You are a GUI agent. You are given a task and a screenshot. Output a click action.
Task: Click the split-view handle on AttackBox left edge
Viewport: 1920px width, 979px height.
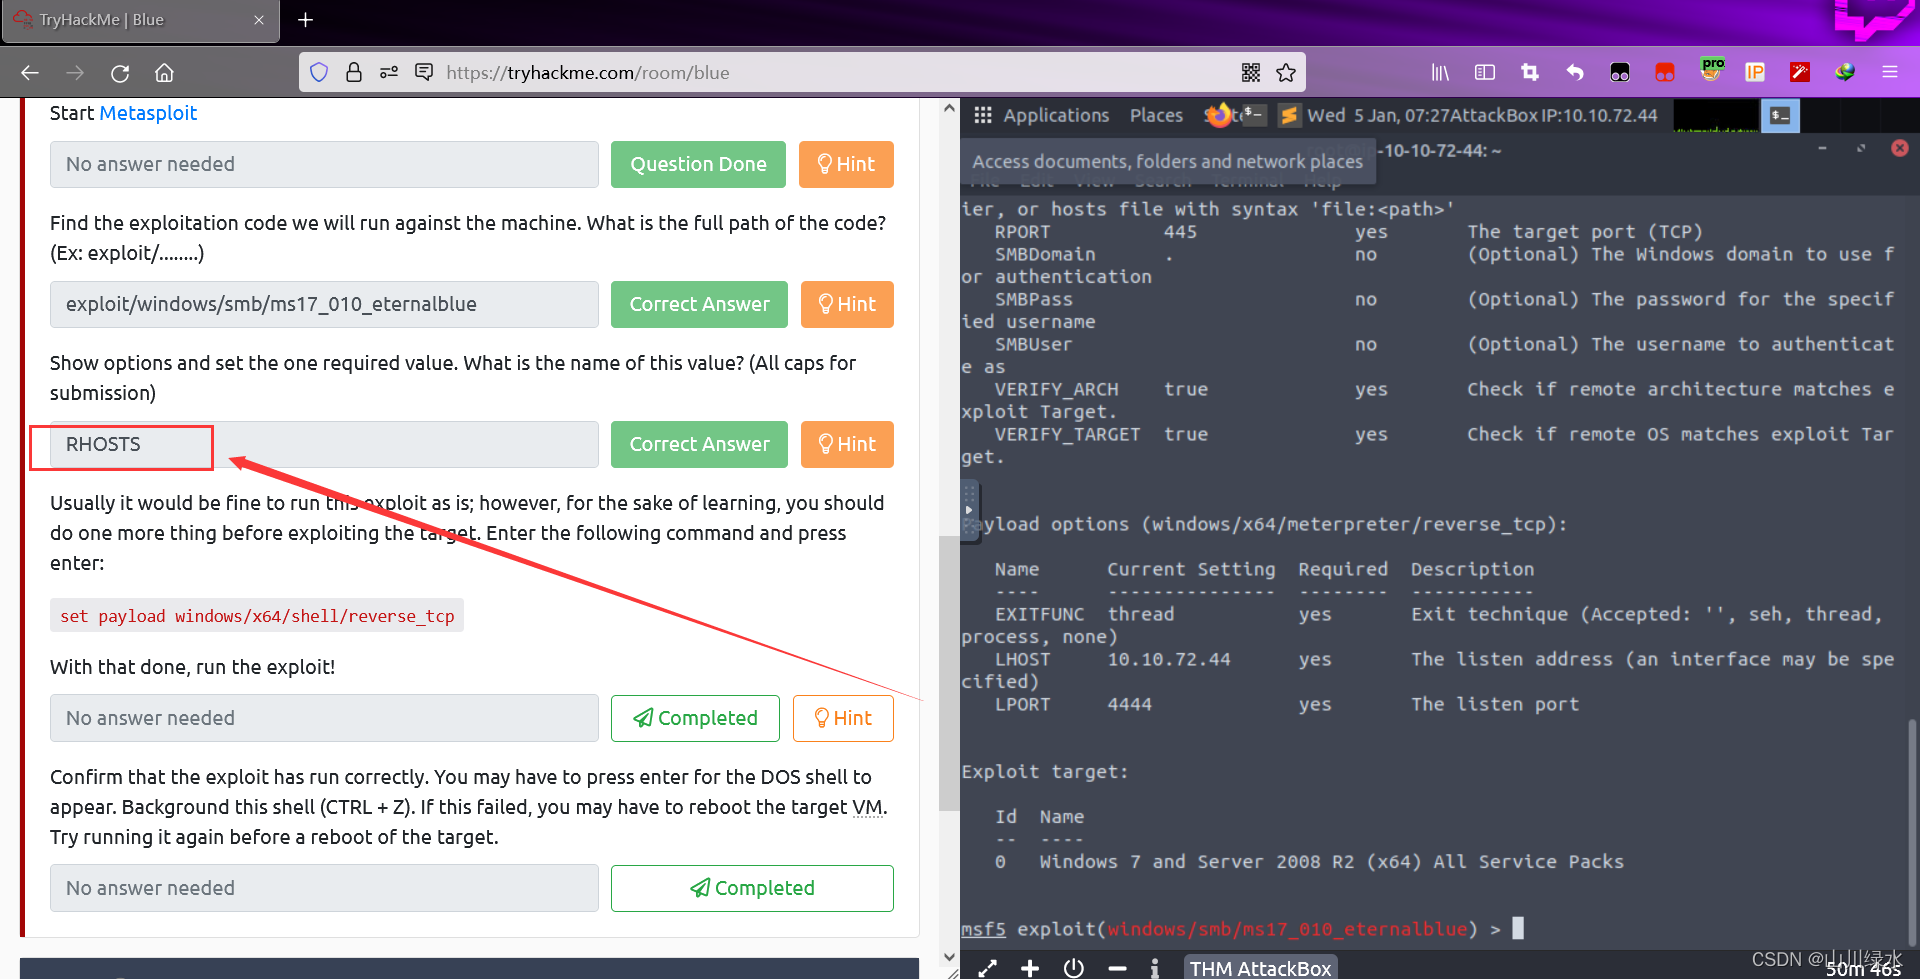(x=969, y=510)
